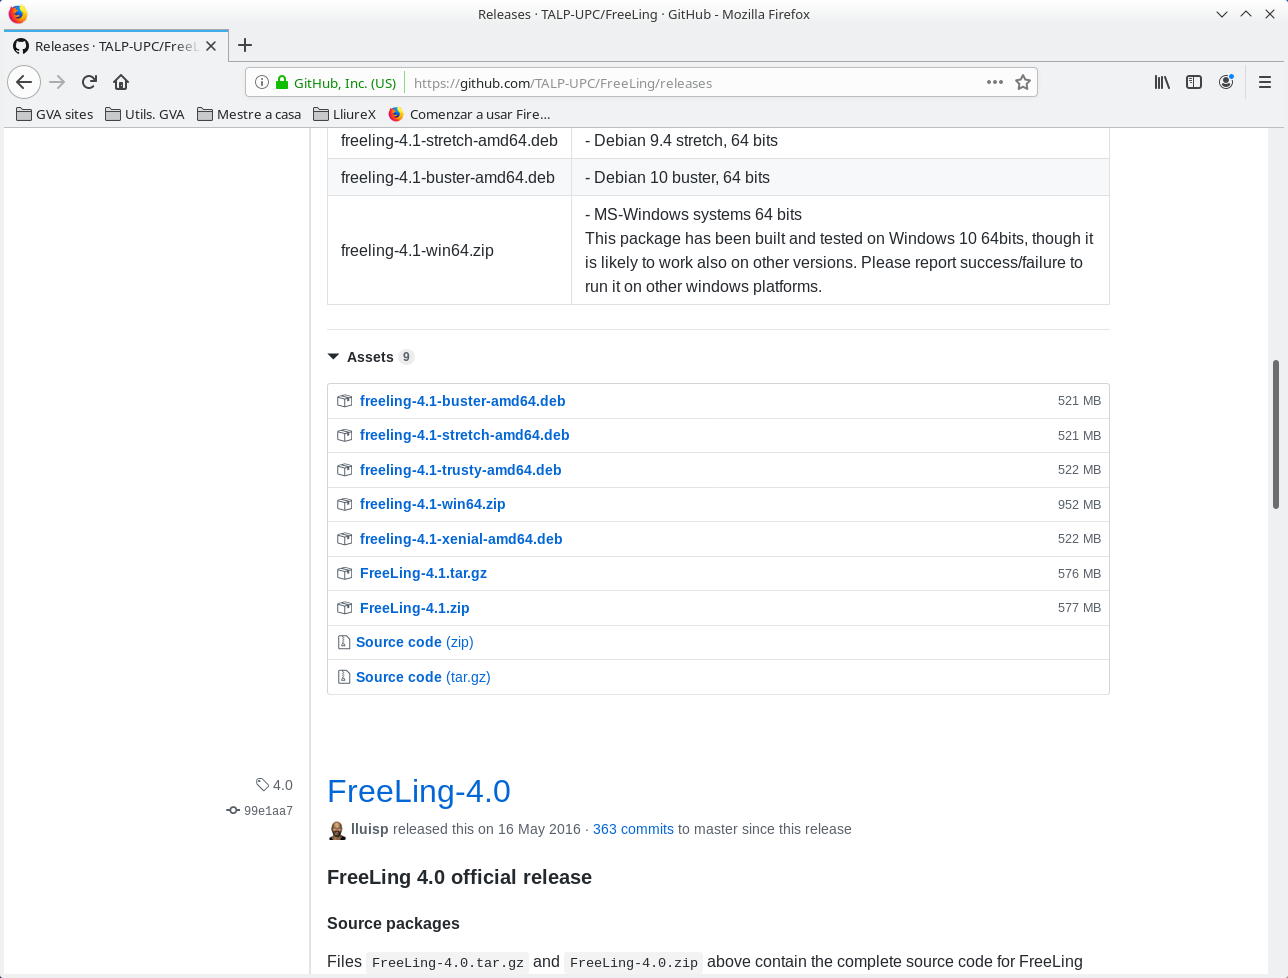Click the forward navigation arrow

[x=57, y=82]
